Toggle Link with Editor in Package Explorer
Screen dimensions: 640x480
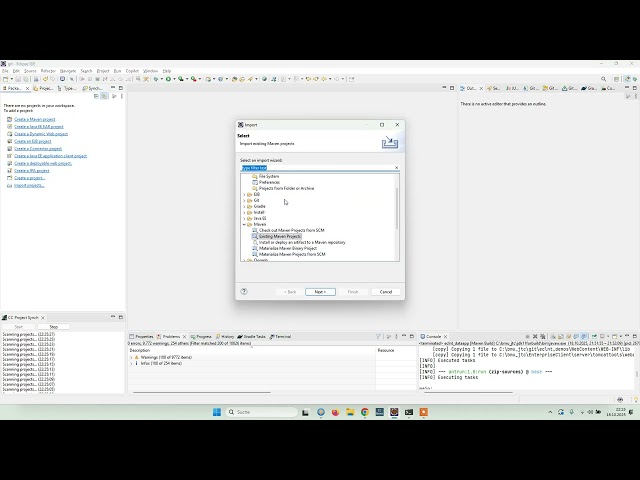click(104, 96)
